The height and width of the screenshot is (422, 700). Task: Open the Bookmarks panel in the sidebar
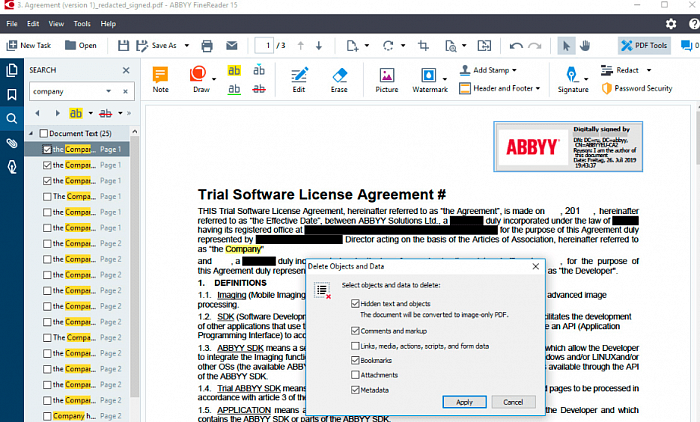coord(12,94)
